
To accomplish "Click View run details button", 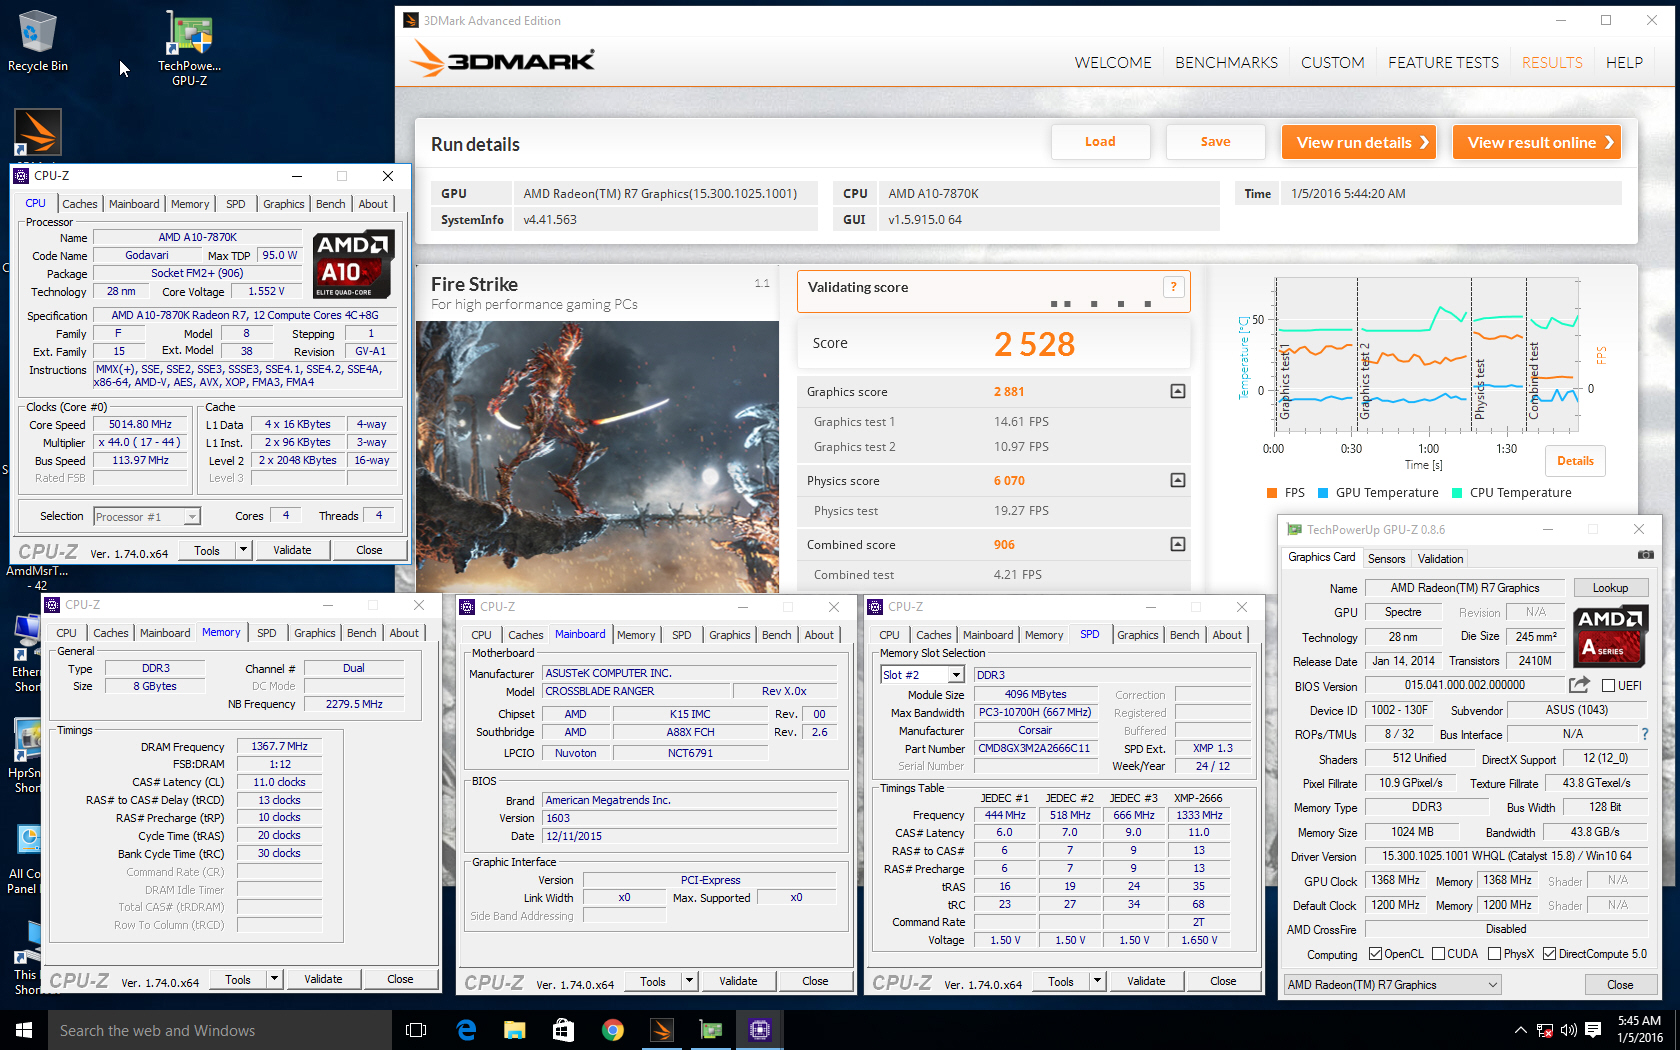I will coord(1359,142).
